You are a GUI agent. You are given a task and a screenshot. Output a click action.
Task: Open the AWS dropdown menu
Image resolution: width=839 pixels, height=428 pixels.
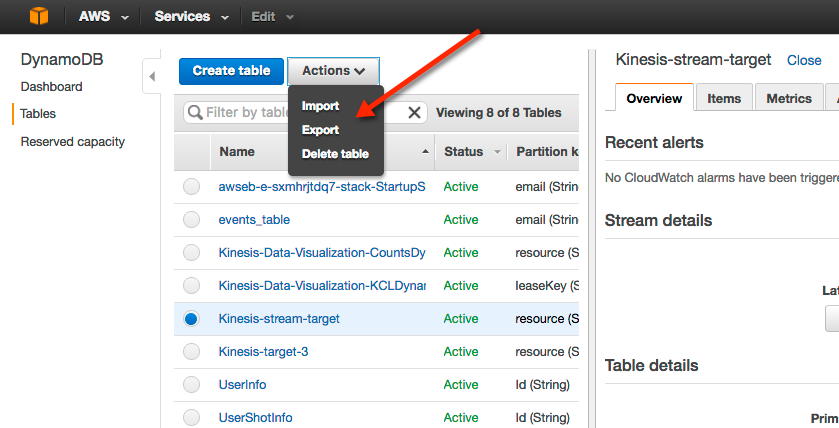pos(104,17)
